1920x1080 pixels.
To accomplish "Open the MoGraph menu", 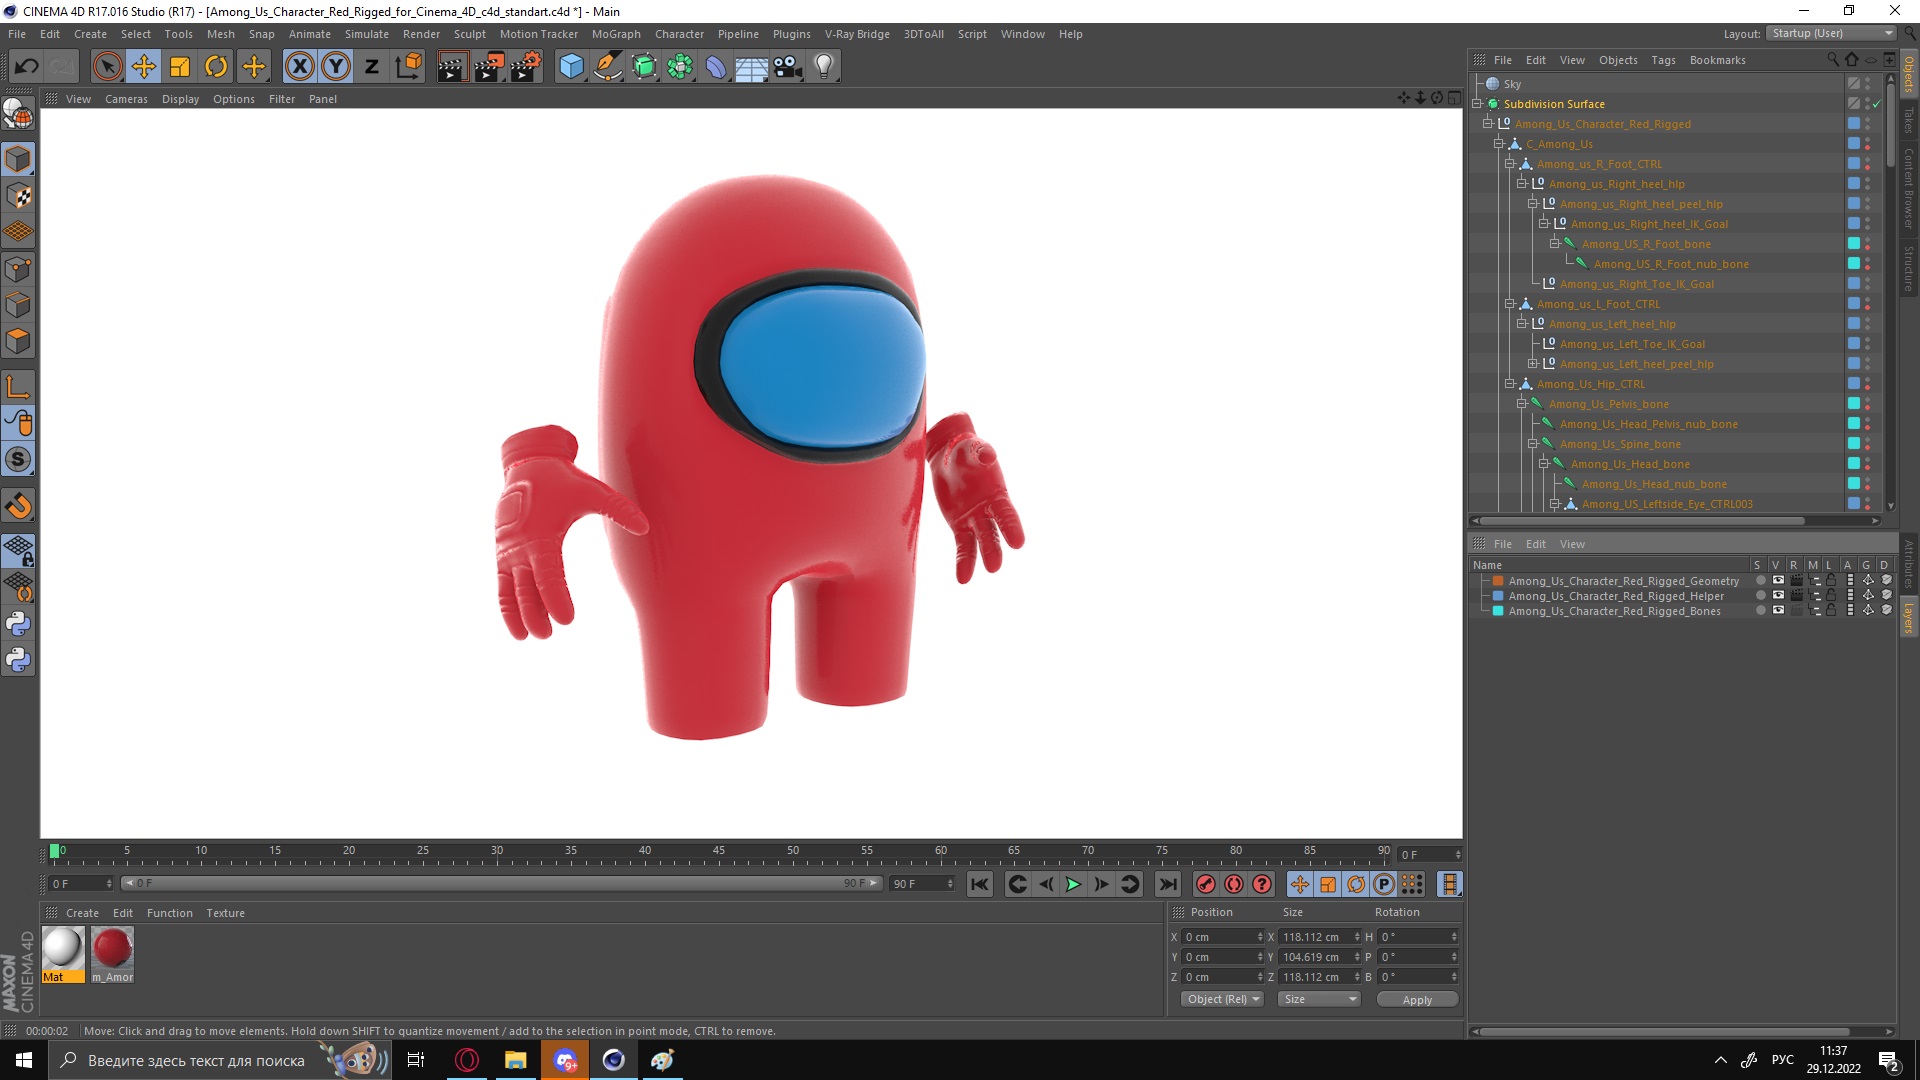I will point(616,34).
